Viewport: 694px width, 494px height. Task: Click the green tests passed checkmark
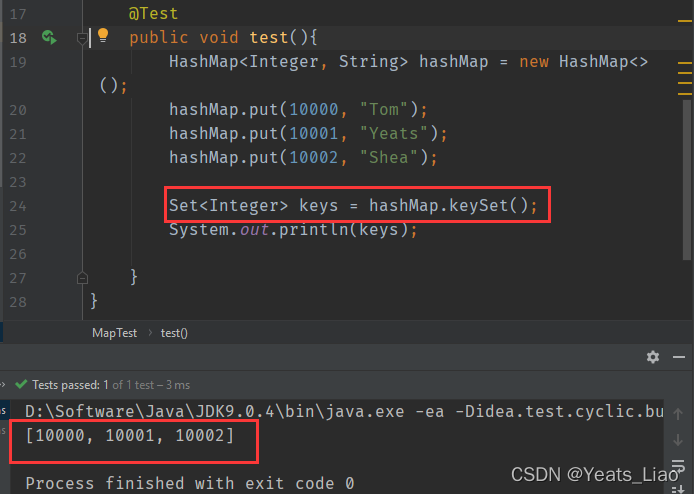pyautogui.click(x=21, y=384)
